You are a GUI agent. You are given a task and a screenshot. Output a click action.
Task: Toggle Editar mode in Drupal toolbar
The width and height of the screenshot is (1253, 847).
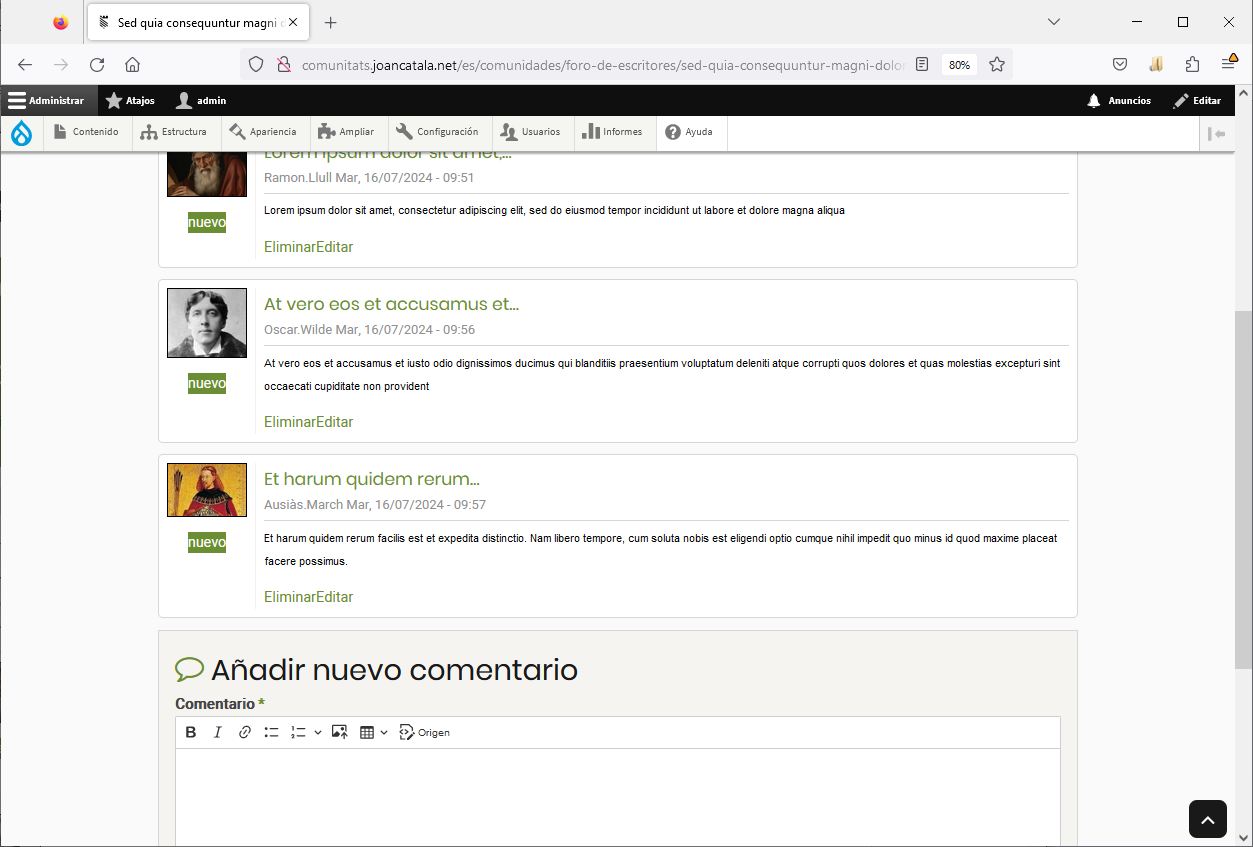pyautogui.click(x=1198, y=100)
